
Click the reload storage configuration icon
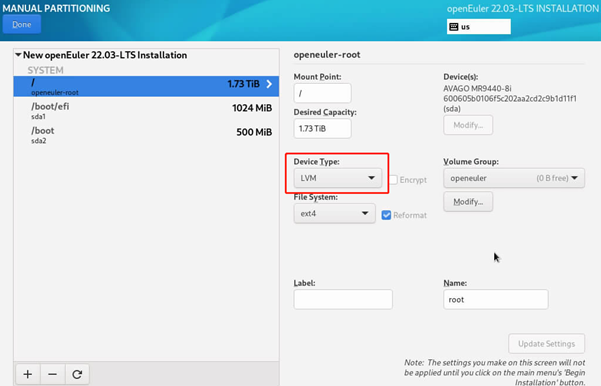point(77,374)
